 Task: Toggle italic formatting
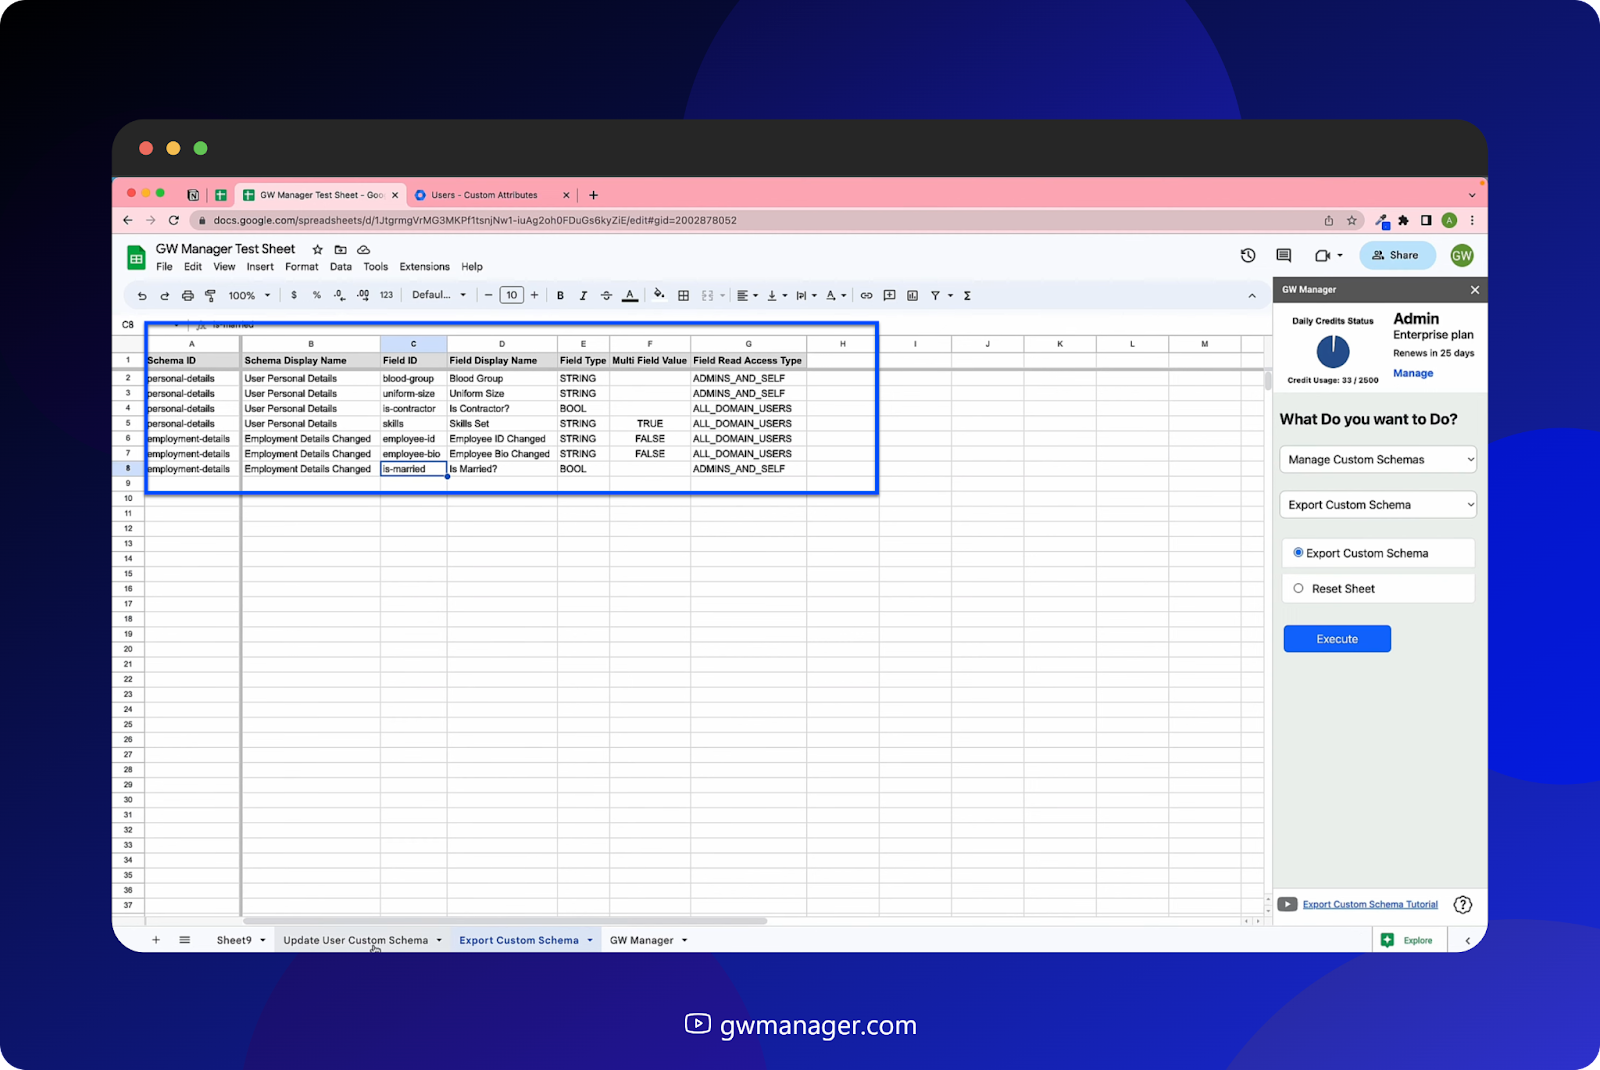coord(583,296)
